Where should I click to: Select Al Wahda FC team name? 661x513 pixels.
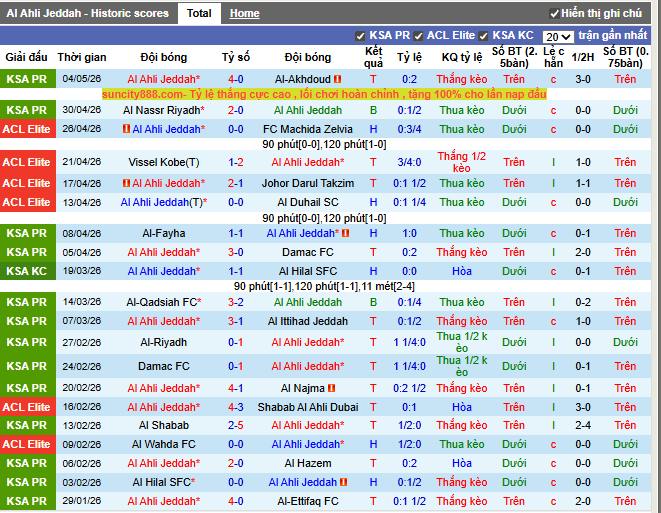164,444
